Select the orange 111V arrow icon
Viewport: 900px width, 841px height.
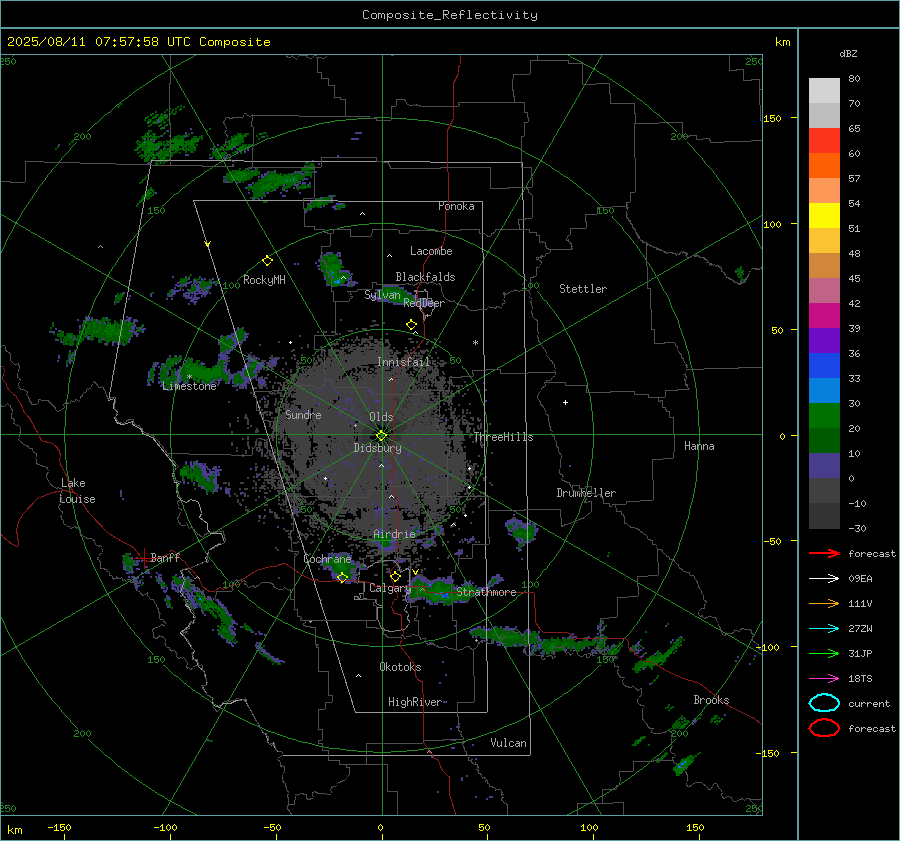[x=824, y=603]
